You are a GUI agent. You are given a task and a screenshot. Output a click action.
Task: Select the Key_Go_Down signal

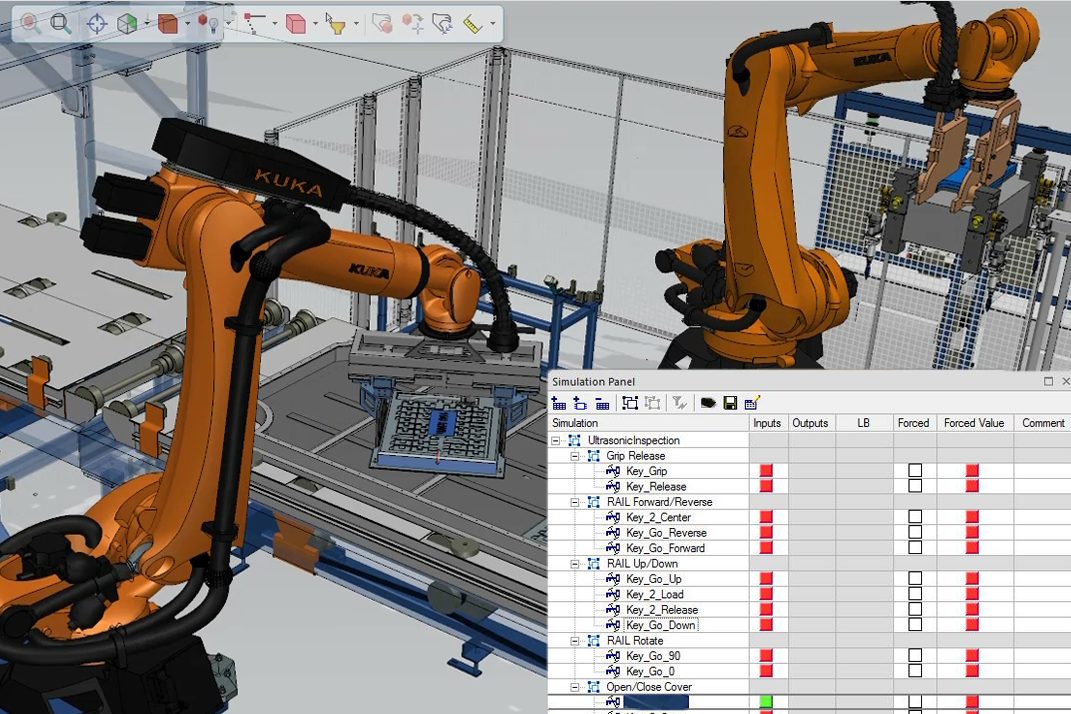click(x=660, y=625)
